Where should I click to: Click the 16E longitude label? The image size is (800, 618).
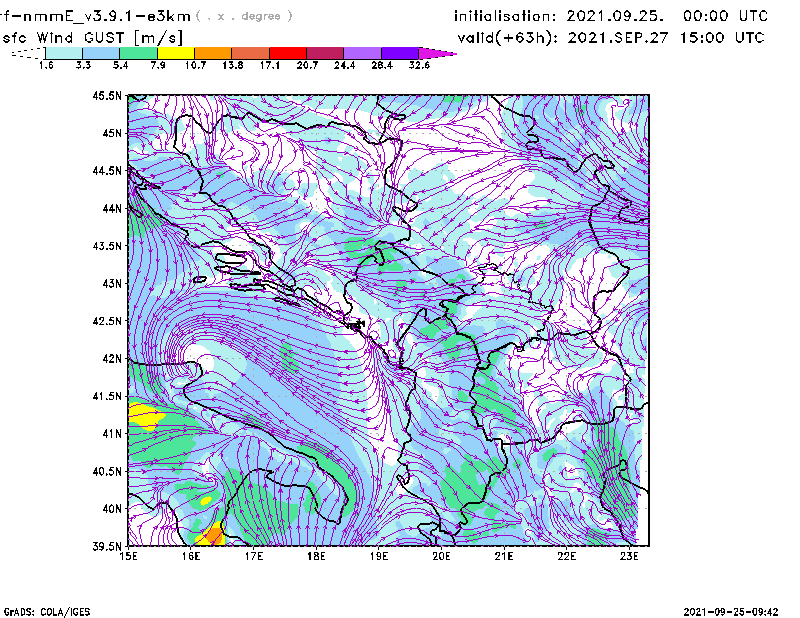pyautogui.click(x=191, y=556)
